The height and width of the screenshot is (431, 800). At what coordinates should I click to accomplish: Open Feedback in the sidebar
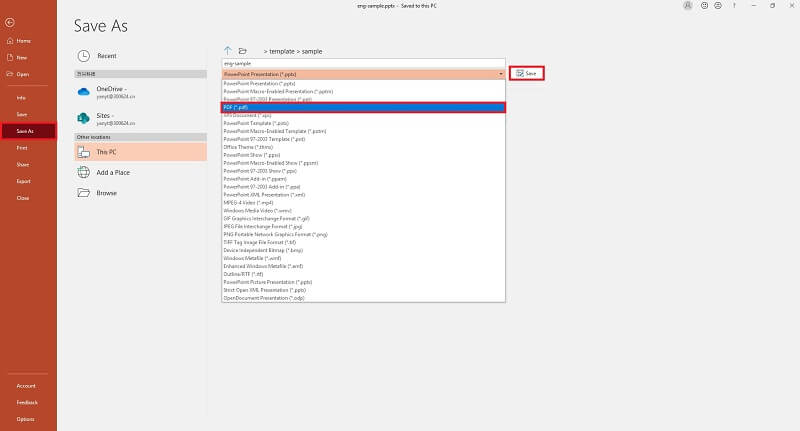click(27, 402)
